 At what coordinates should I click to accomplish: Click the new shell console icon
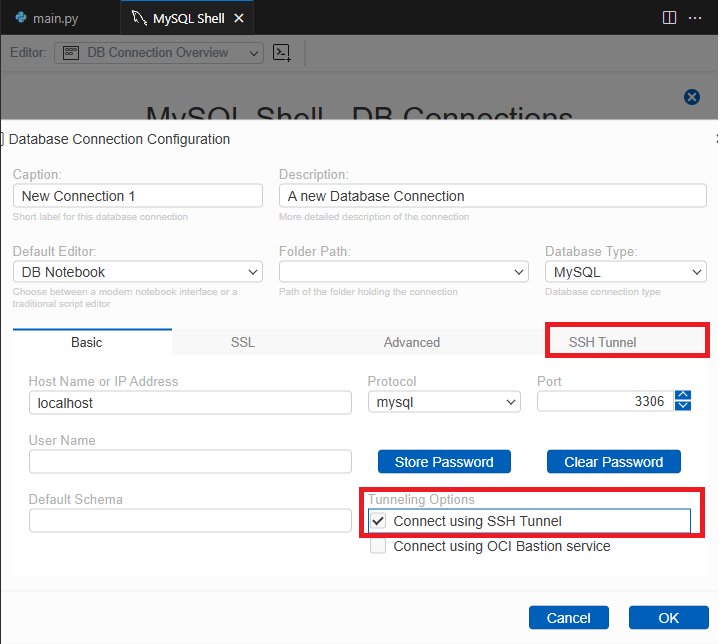pyautogui.click(x=282, y=53)
